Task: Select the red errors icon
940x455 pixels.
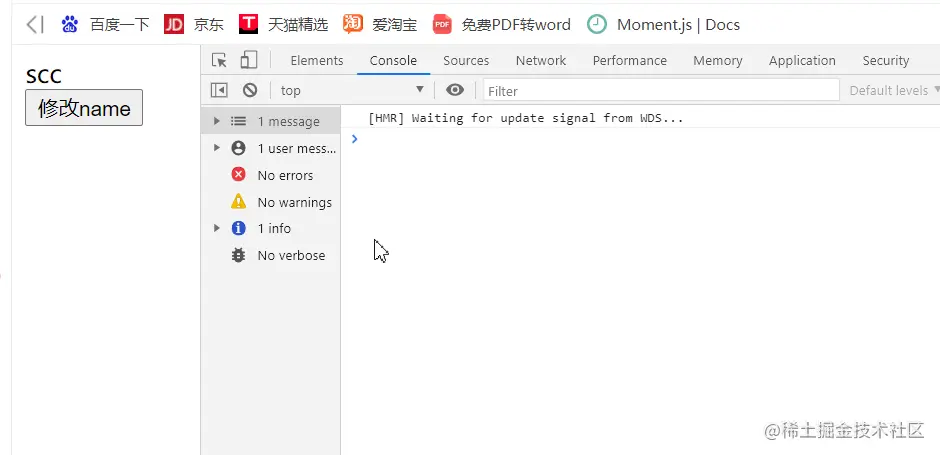Action: [x=239, y=174]
